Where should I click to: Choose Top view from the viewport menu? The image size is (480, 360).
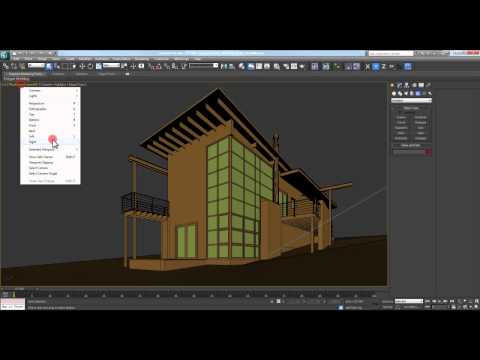click(x=50, y=114)
